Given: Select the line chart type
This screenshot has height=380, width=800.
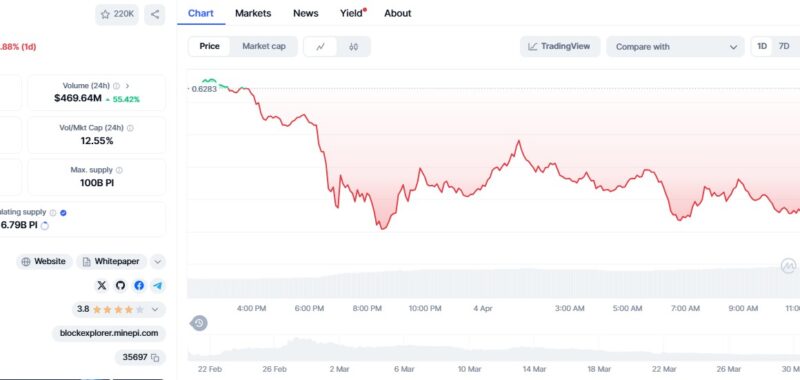Looking at the screenshot, I should (320, 47).
